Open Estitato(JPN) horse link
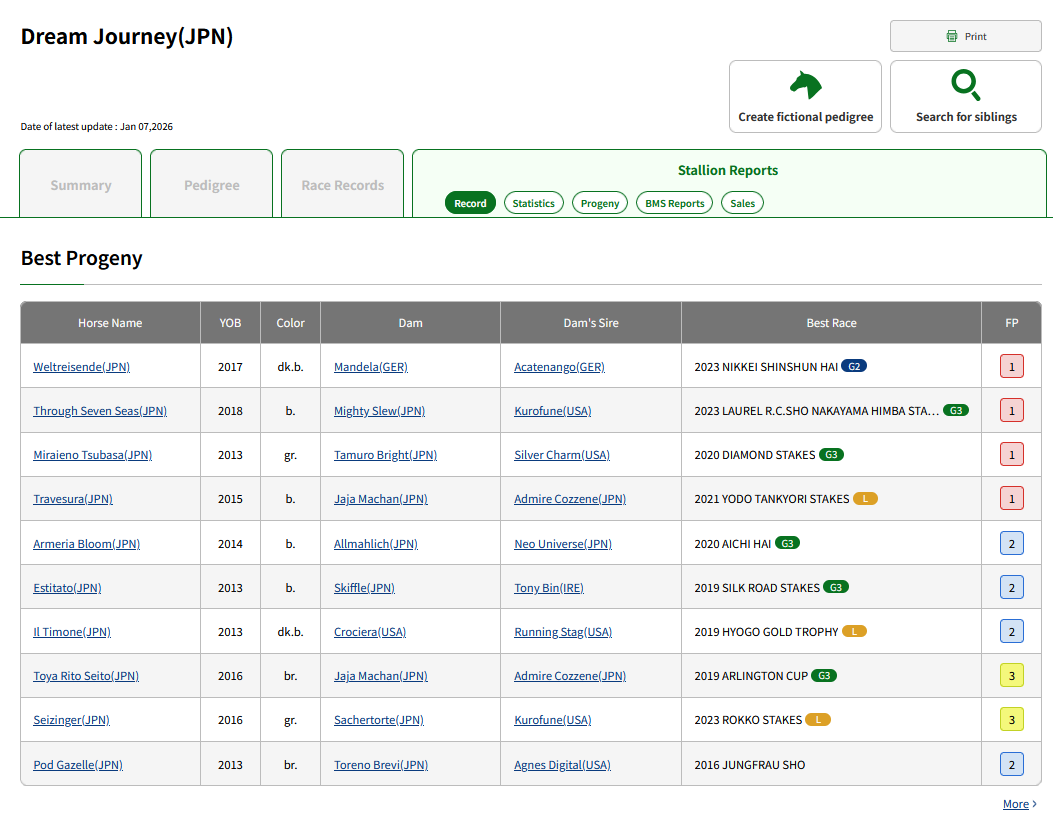 (x=67, y=588)
